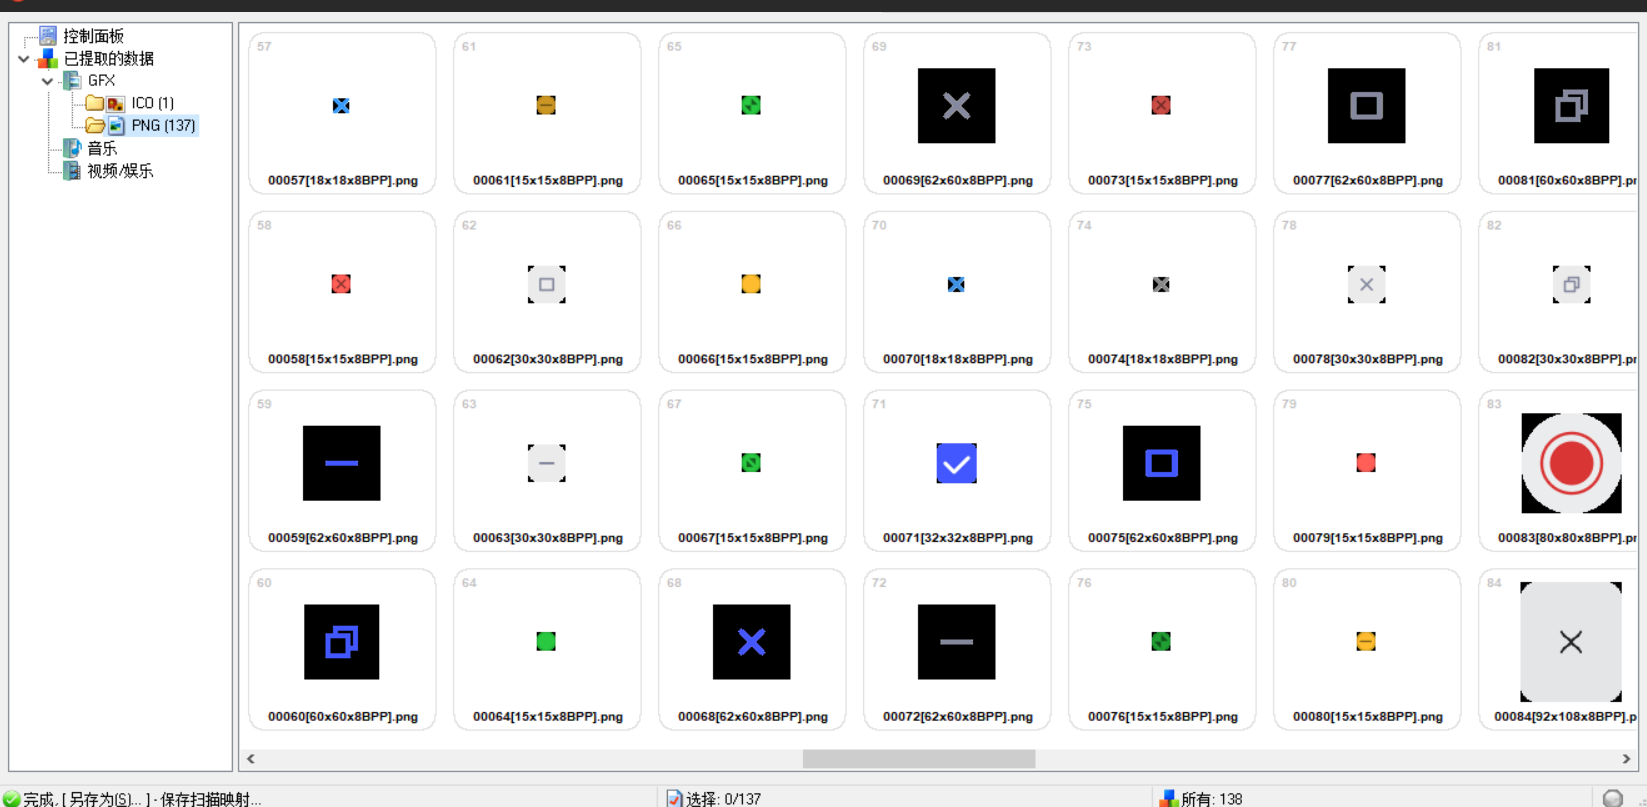Screen dimensions: 1647x807
Task: Select the blue minus bar image 00059
Action: click(x=341, y=463)
